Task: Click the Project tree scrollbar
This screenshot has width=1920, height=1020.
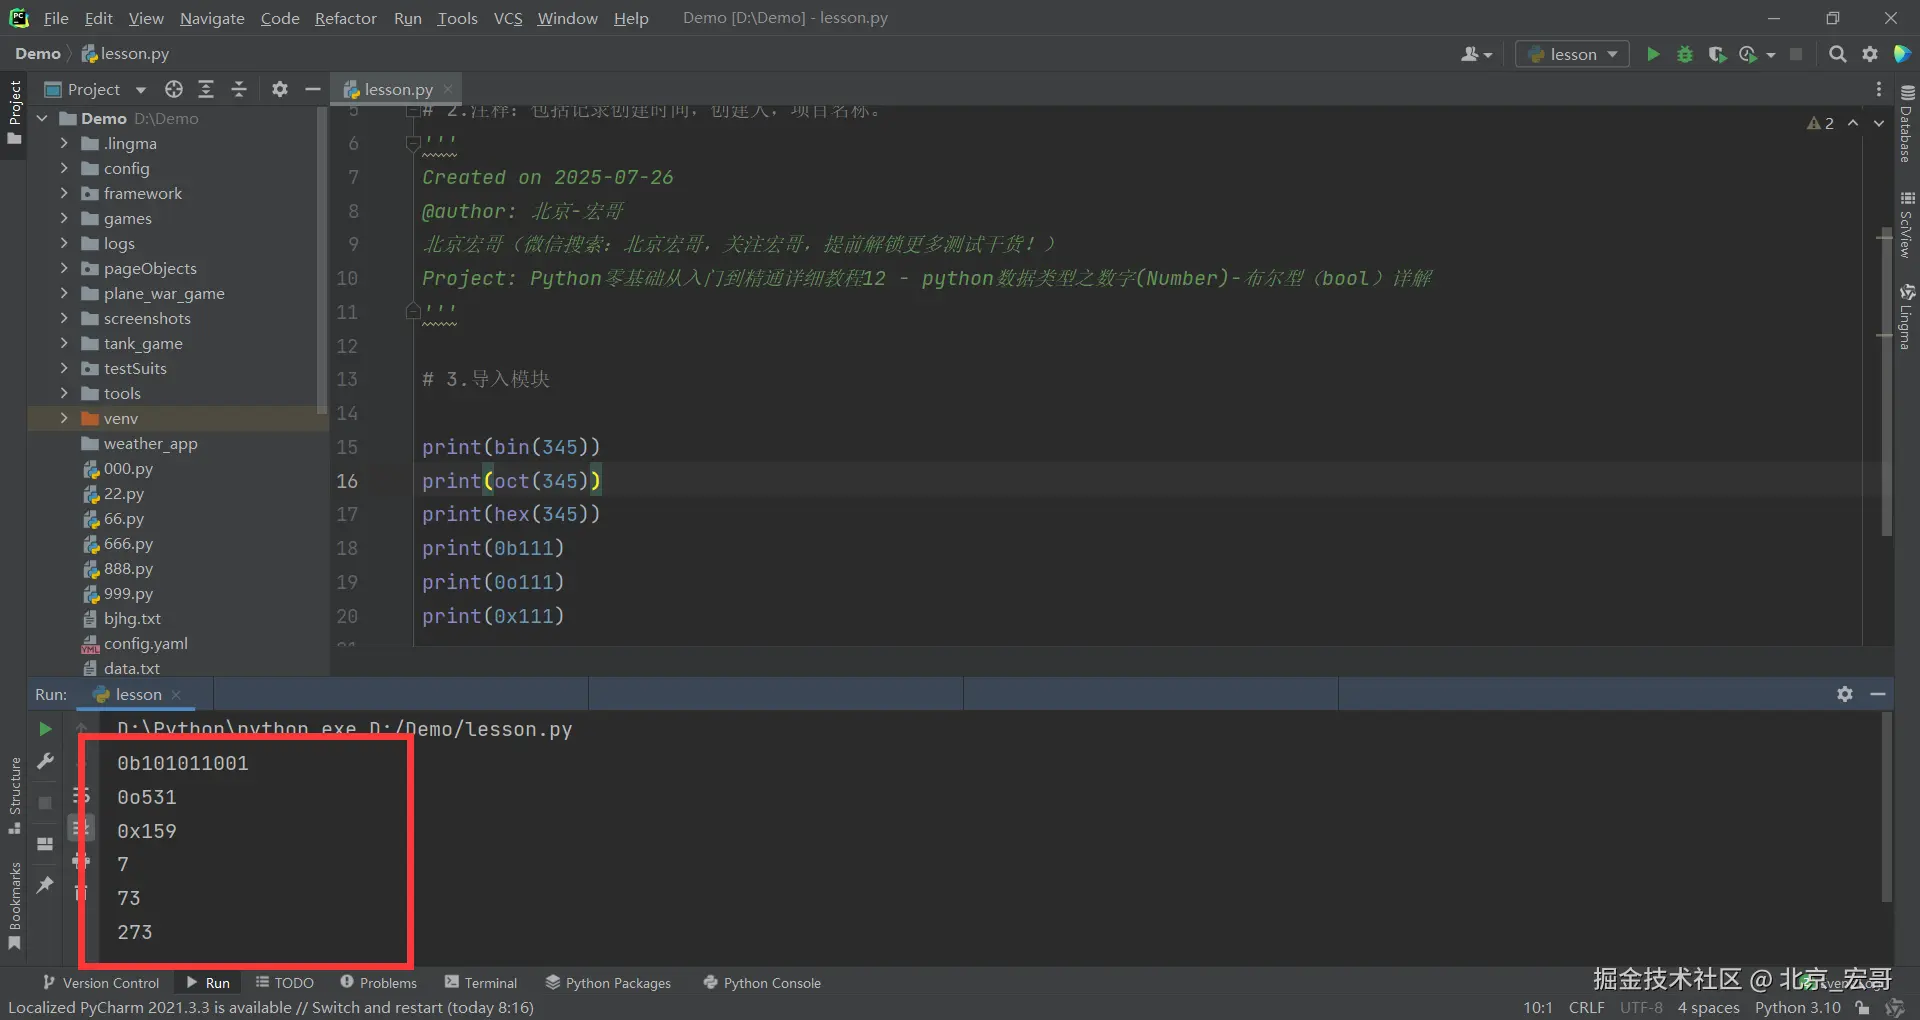Action: 322,260
